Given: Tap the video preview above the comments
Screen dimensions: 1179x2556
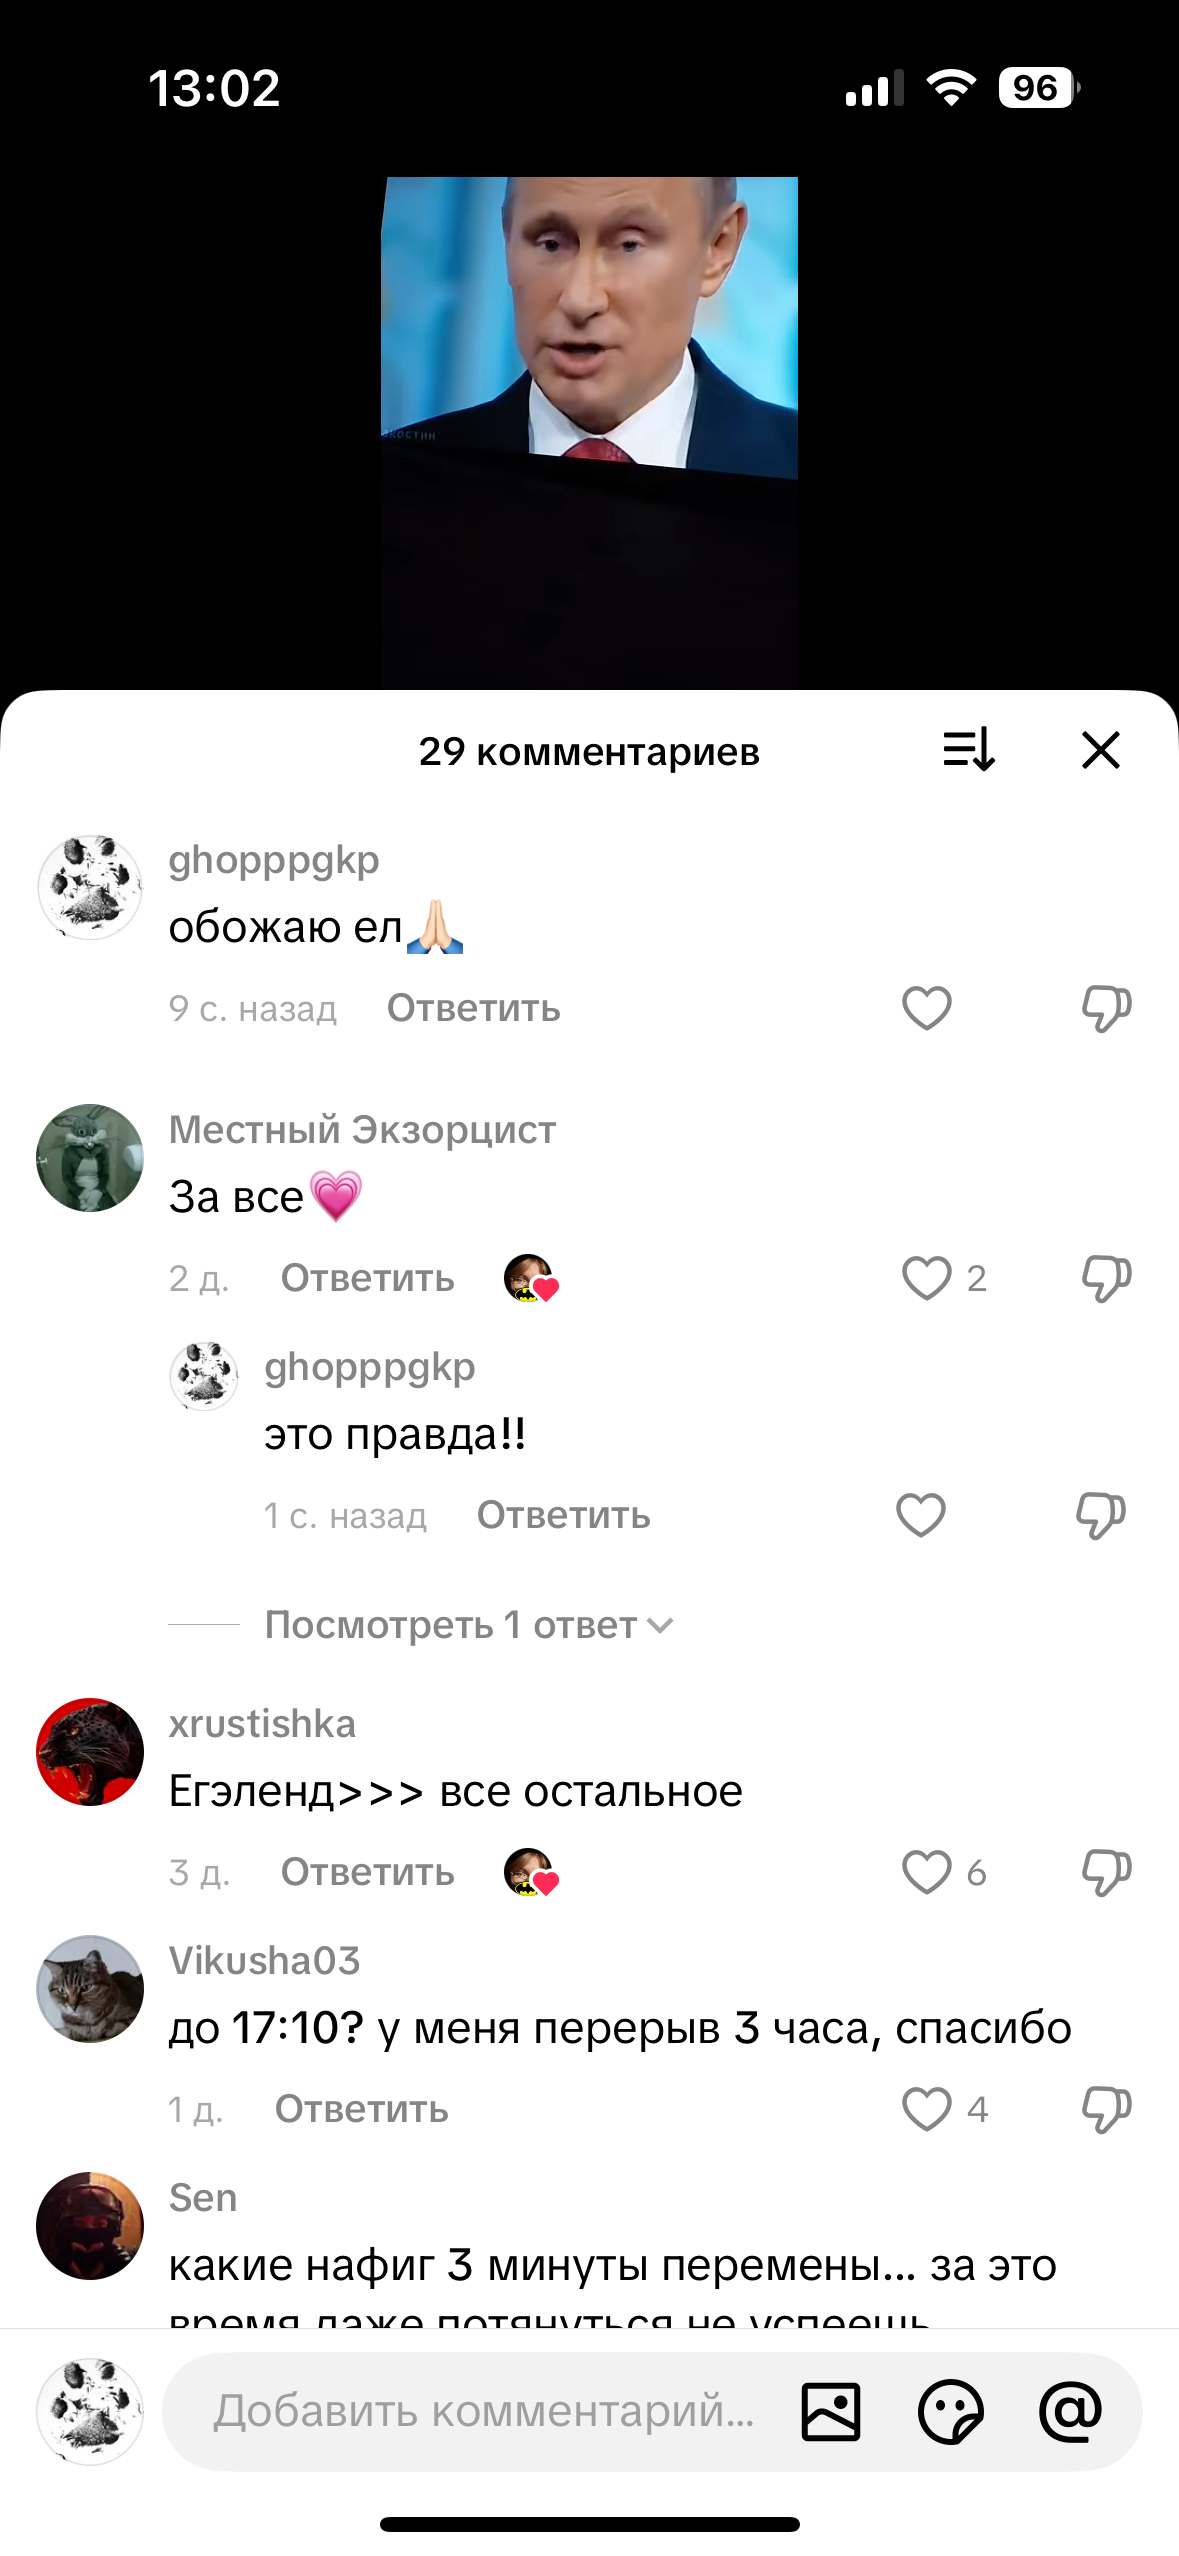Looking at the screenshot, I should click(x=589, y=432).
